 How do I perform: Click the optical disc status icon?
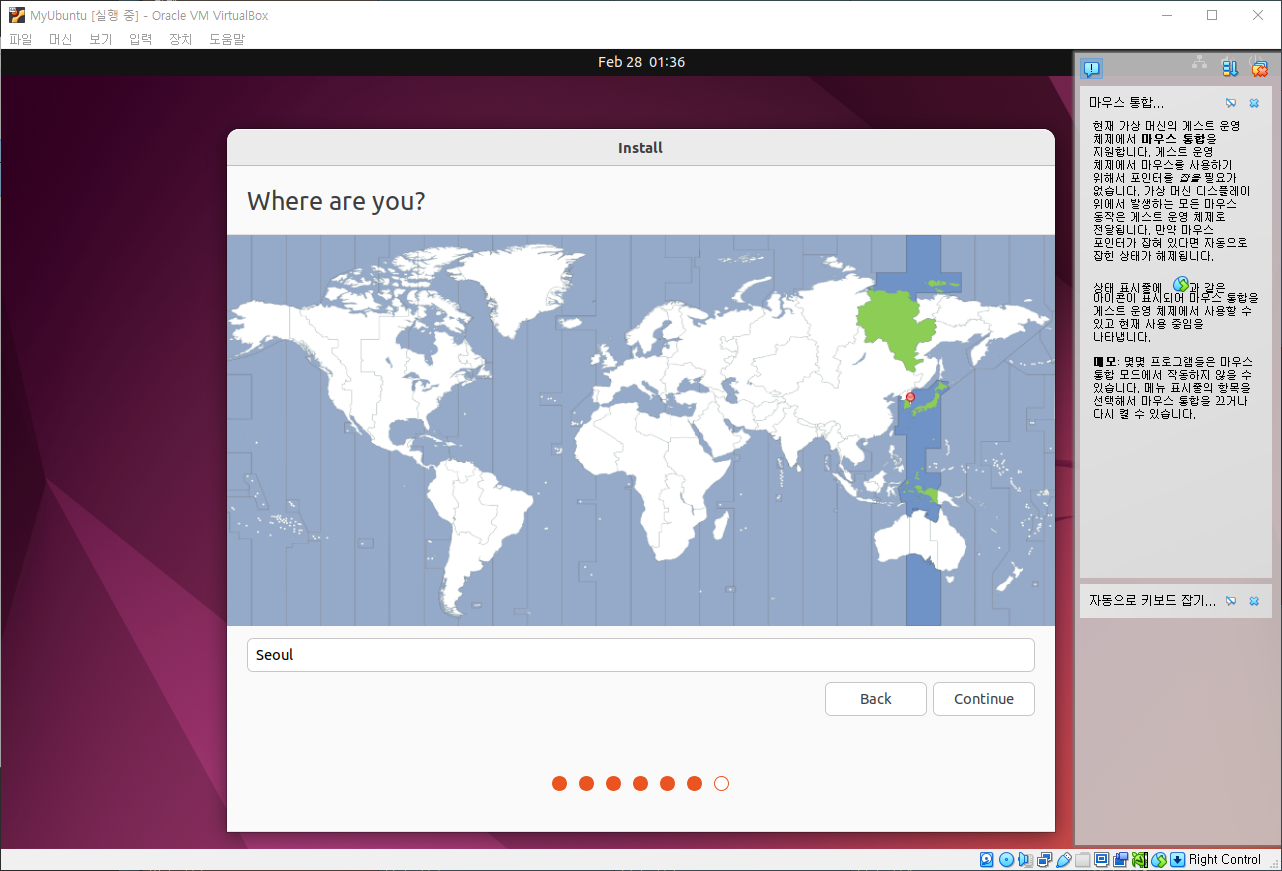(x=1006, y=860)
